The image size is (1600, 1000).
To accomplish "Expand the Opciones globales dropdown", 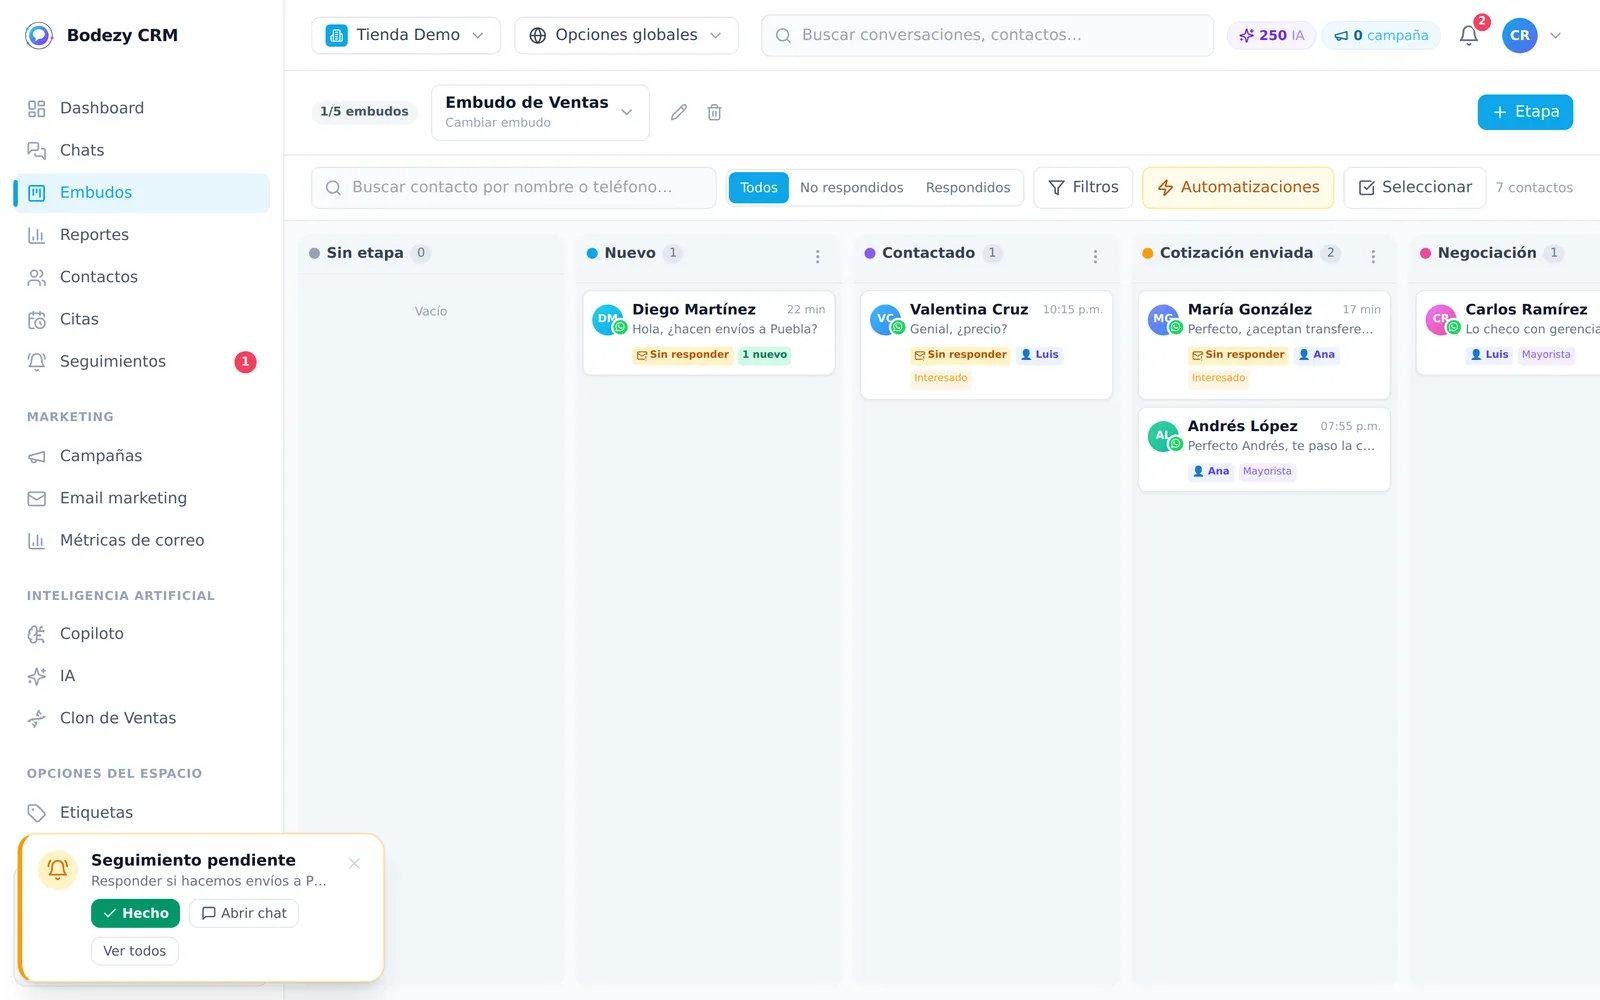I will 626,35.
